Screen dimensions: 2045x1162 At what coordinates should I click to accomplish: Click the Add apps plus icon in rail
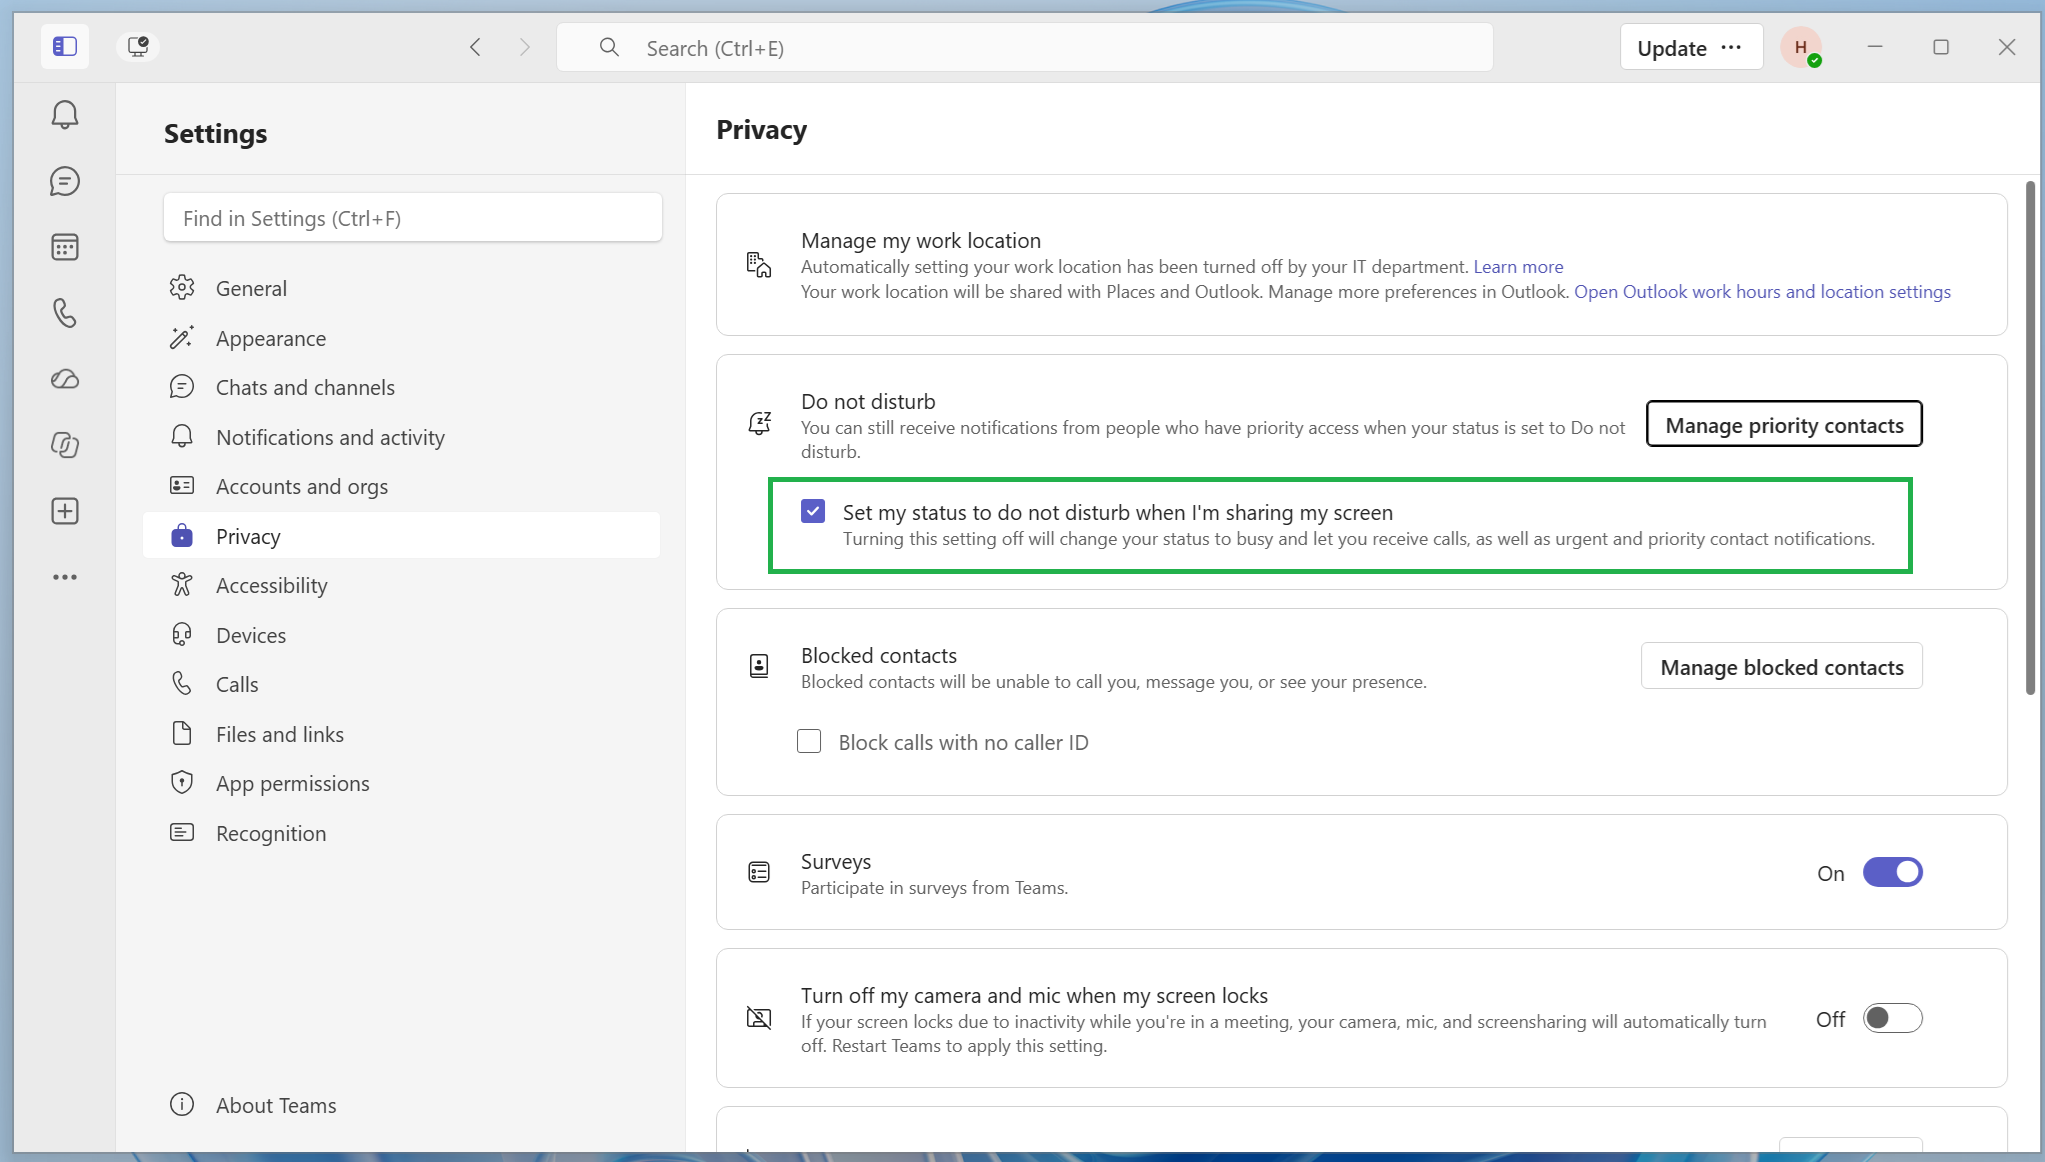(x=65, y=511)
